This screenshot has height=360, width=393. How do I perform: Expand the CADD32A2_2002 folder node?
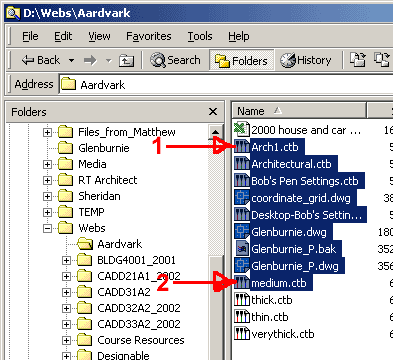66,308
